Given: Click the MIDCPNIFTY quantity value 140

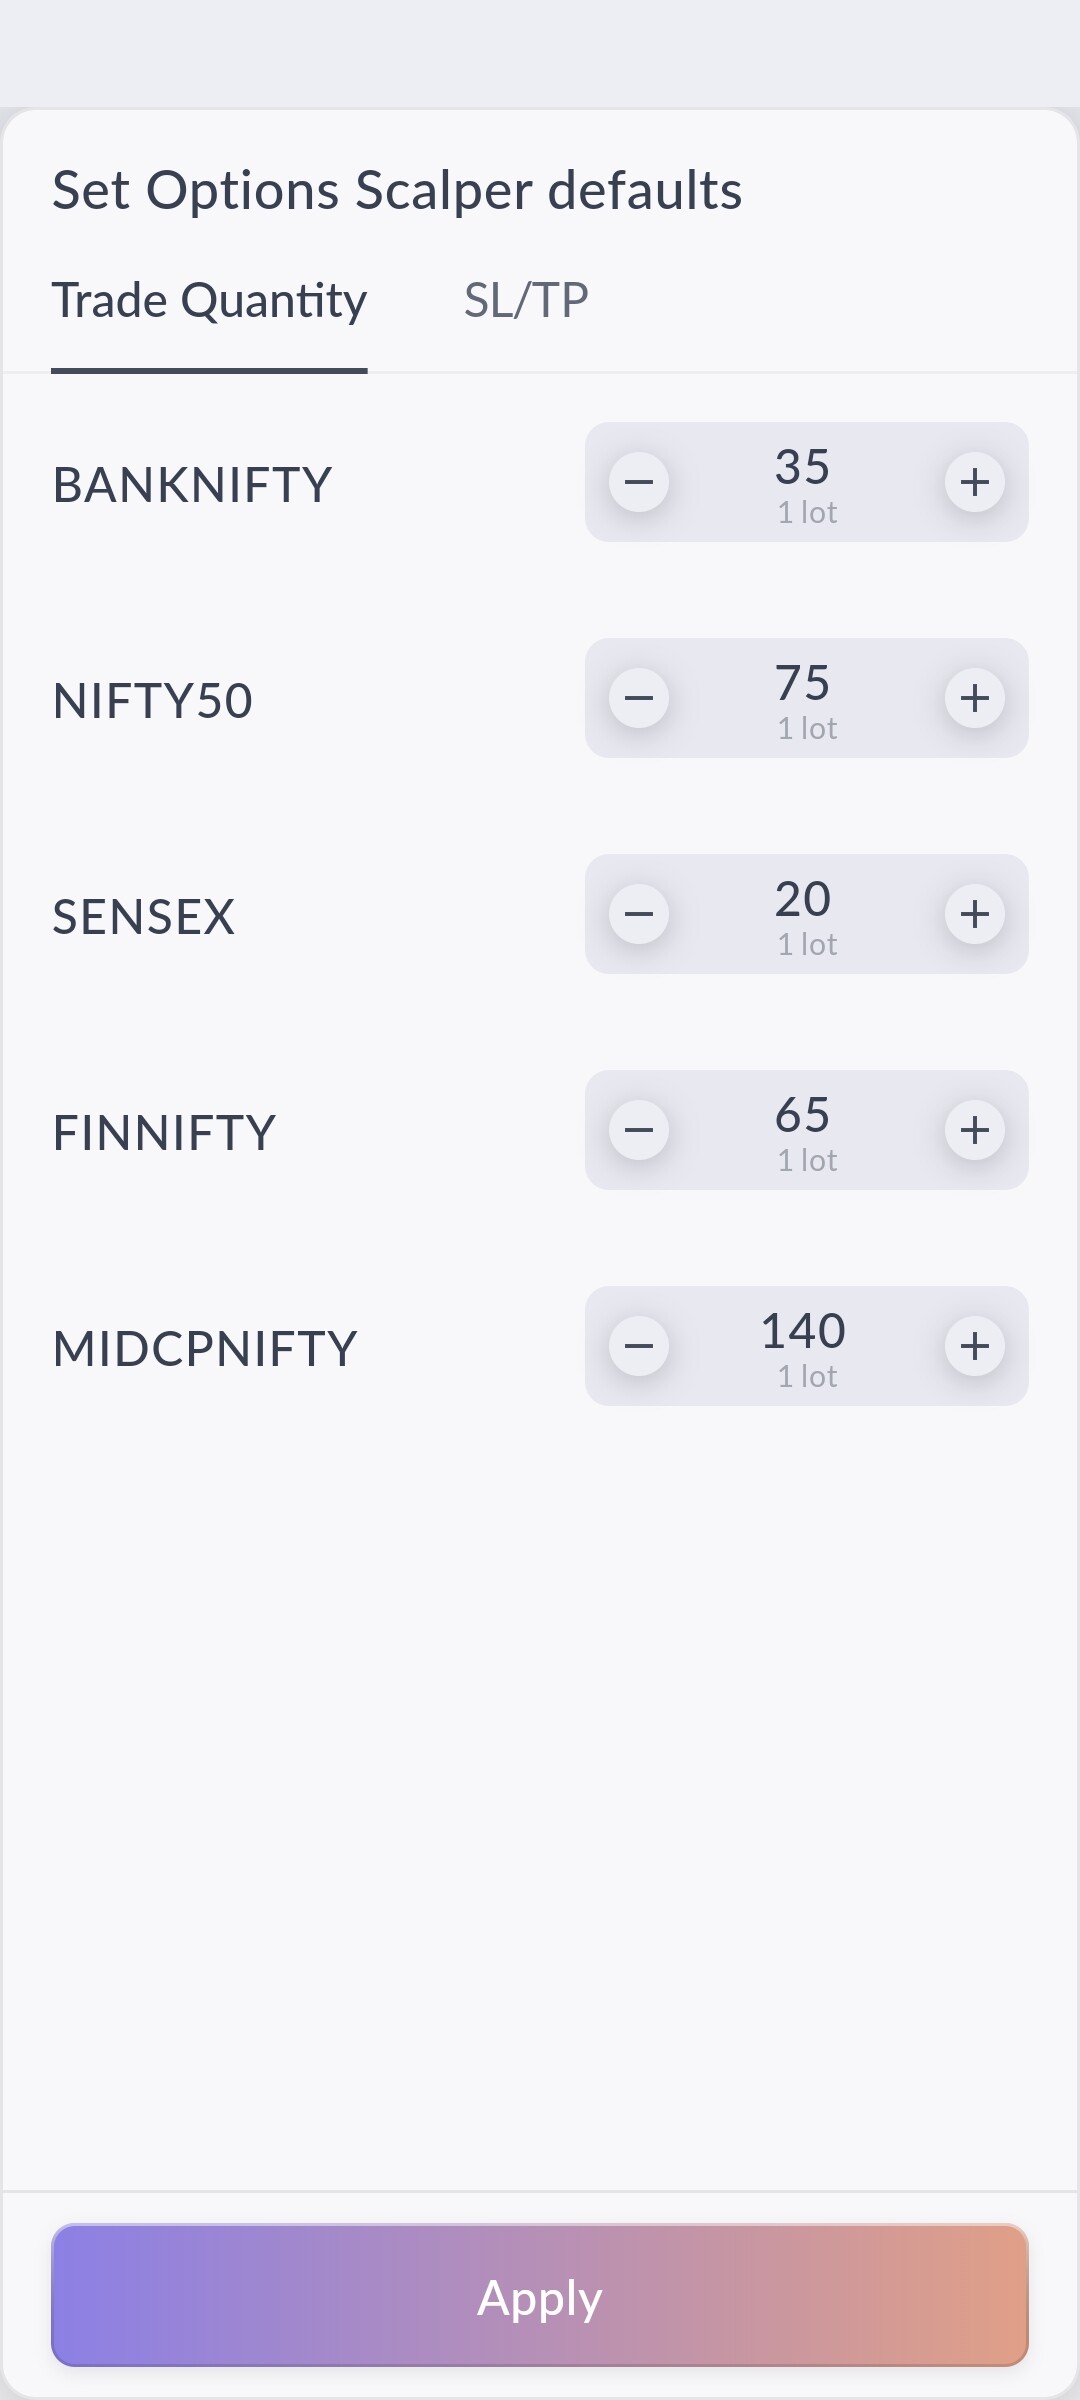Looking at the screenshot, I should click(803, 1332).
